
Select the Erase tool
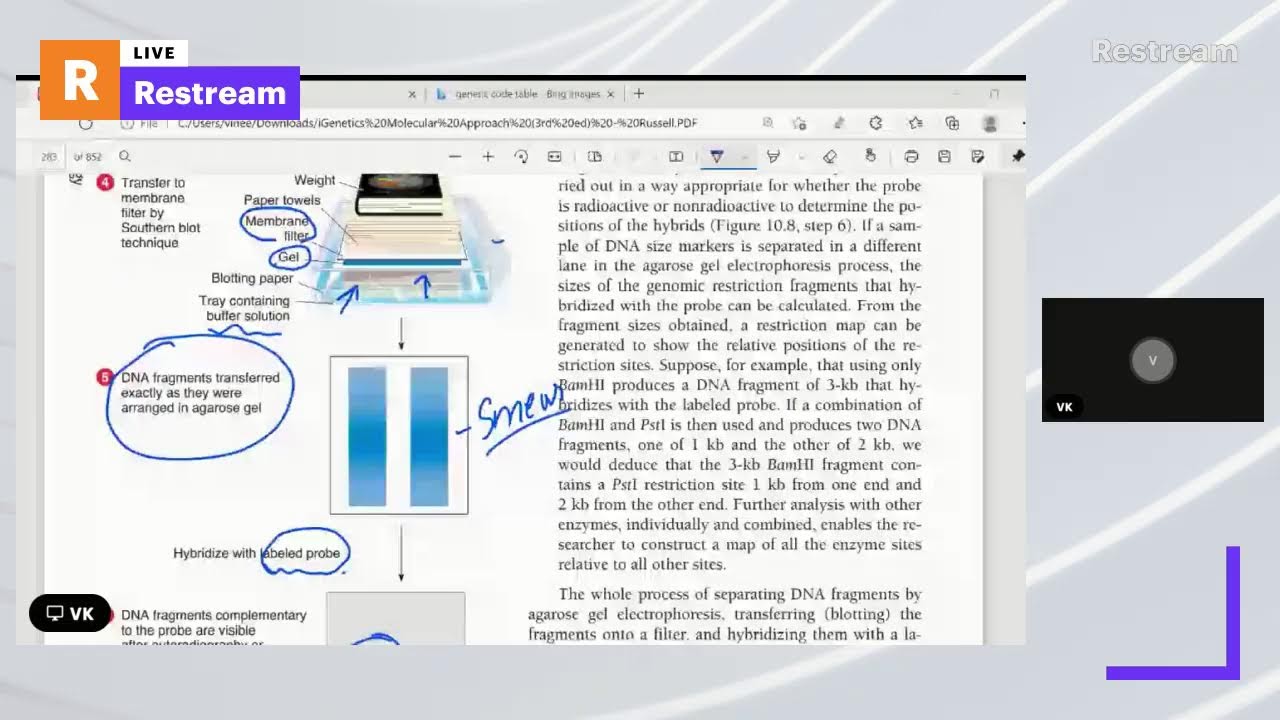click(829, 156)
